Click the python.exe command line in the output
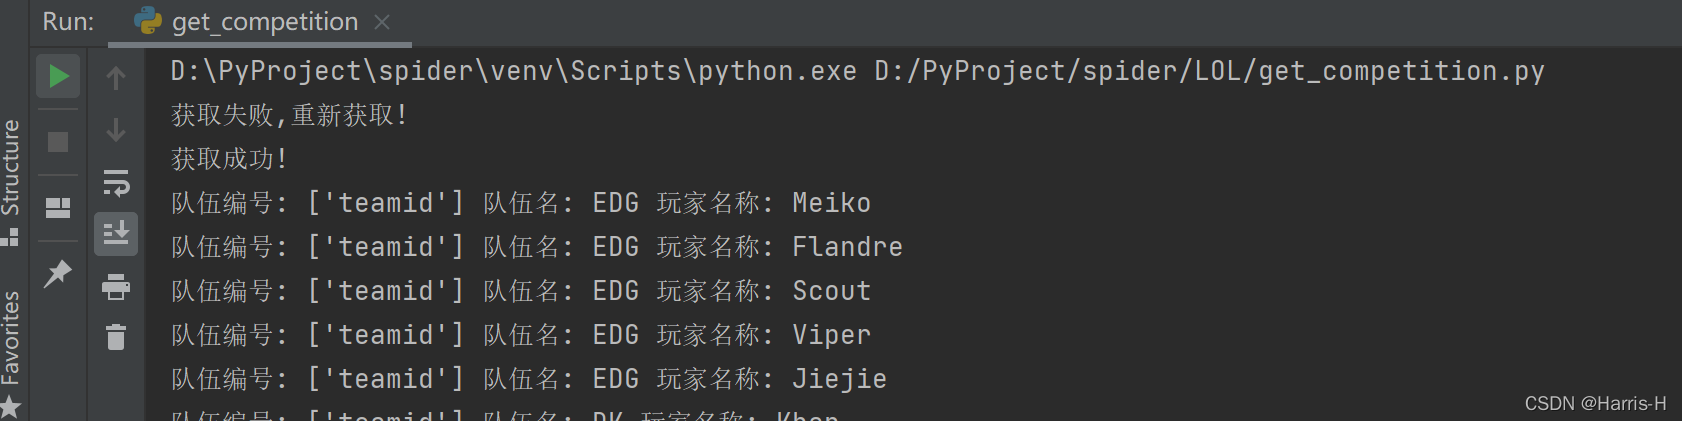The height and width of the screenshot is (421, 1682). click(857, 71)
